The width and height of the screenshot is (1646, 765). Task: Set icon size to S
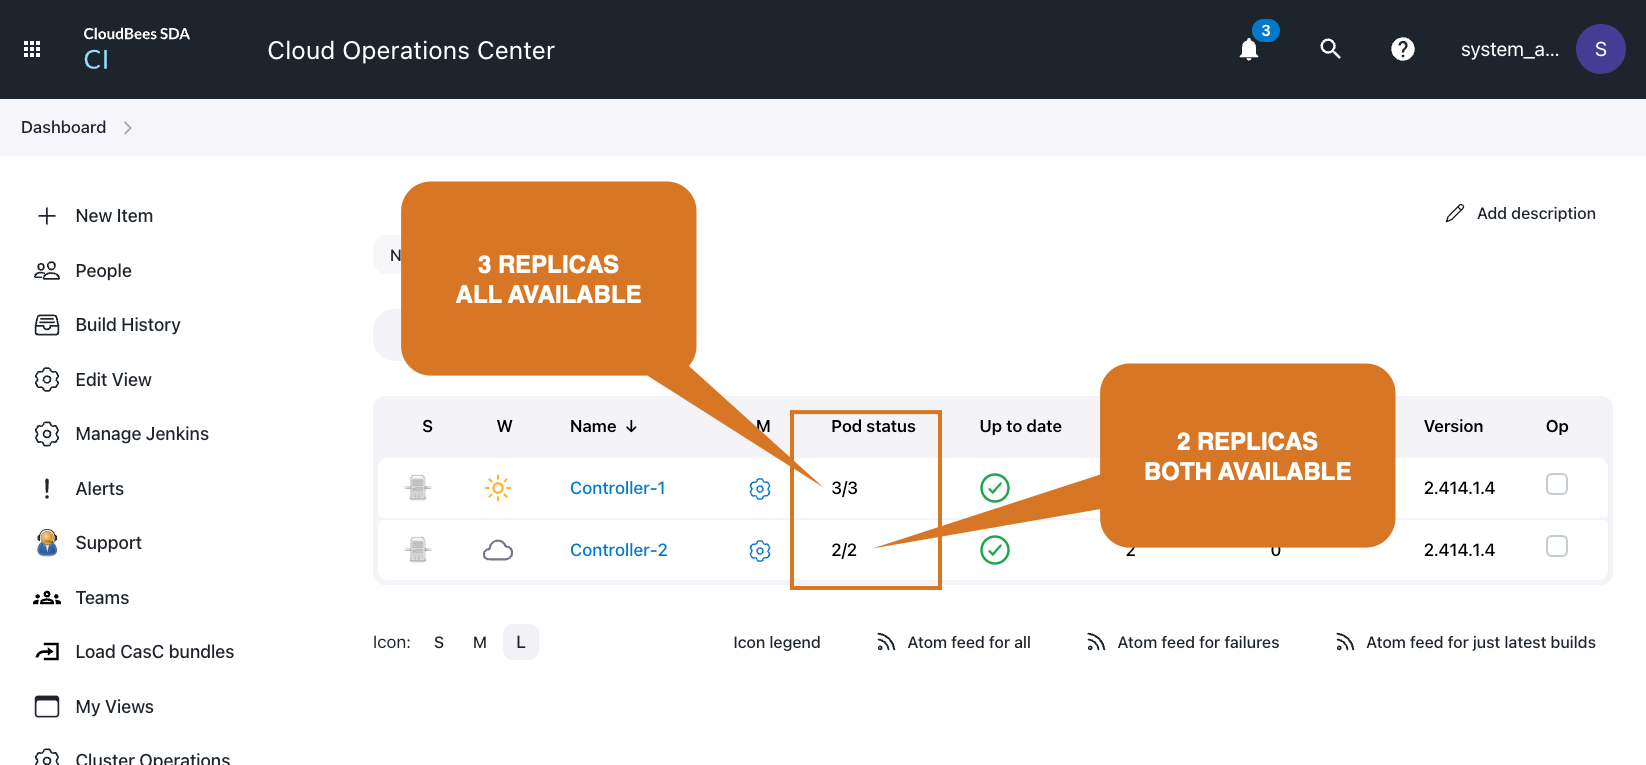point(439,642)
